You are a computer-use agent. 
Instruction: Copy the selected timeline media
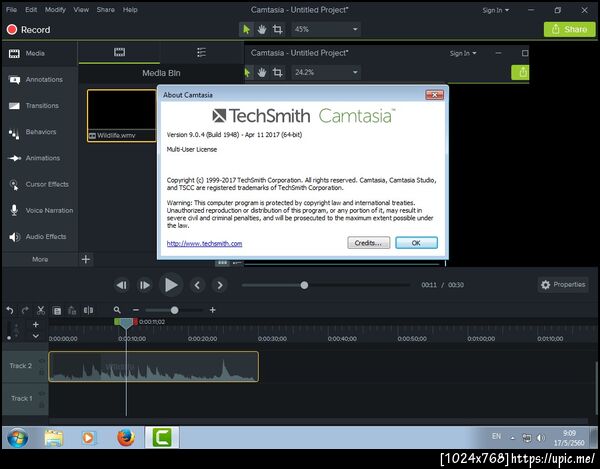(x=57, y=311)
